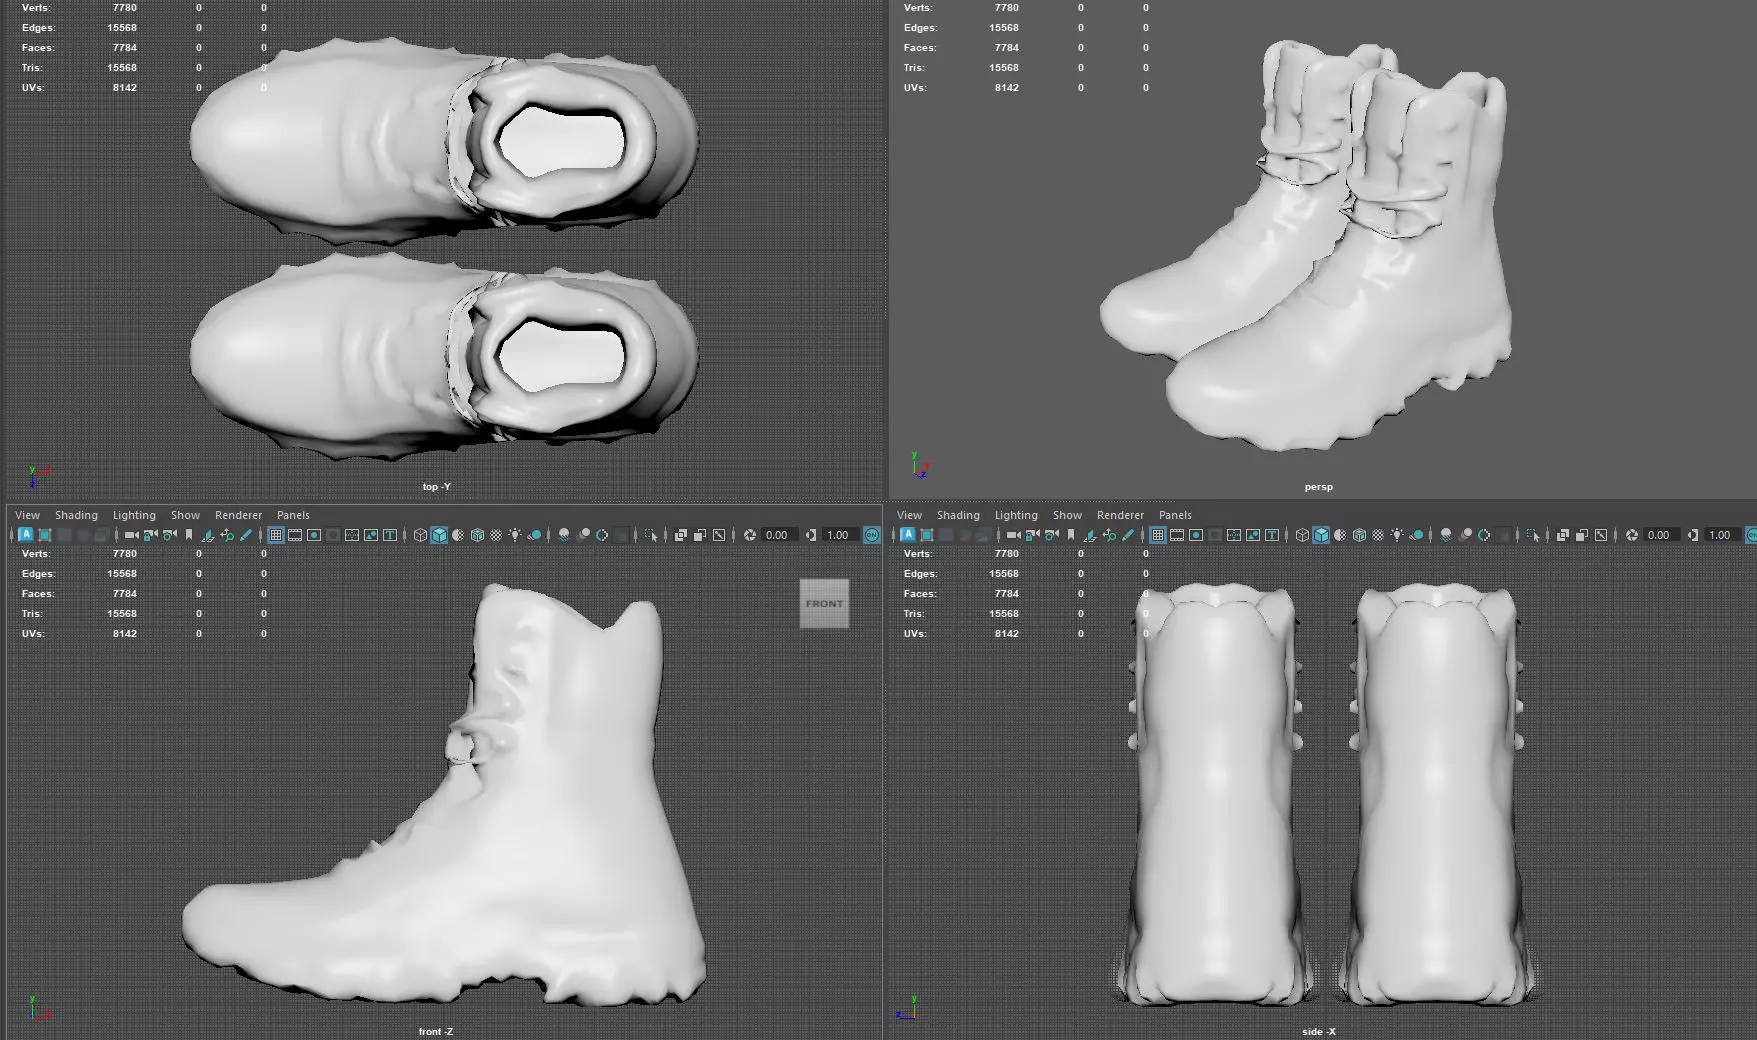Open Show menu in front panel
The image size is (1757, 1040).
185,515
